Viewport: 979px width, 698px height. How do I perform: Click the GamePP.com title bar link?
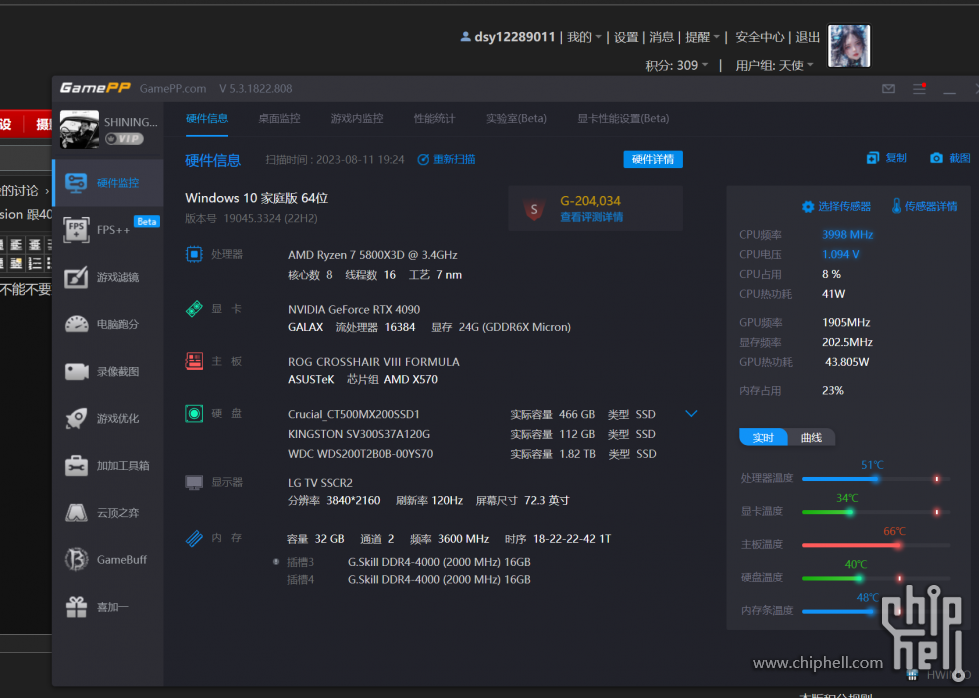tap(173, 89)
